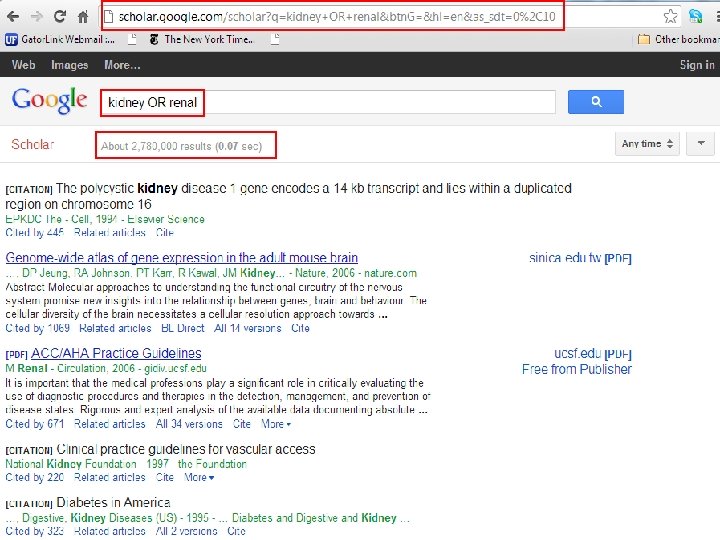This screenshot has height=540, width=720.
Task: Click Cite under Clinical practice guidelines result
Action: tap(164, 478)
